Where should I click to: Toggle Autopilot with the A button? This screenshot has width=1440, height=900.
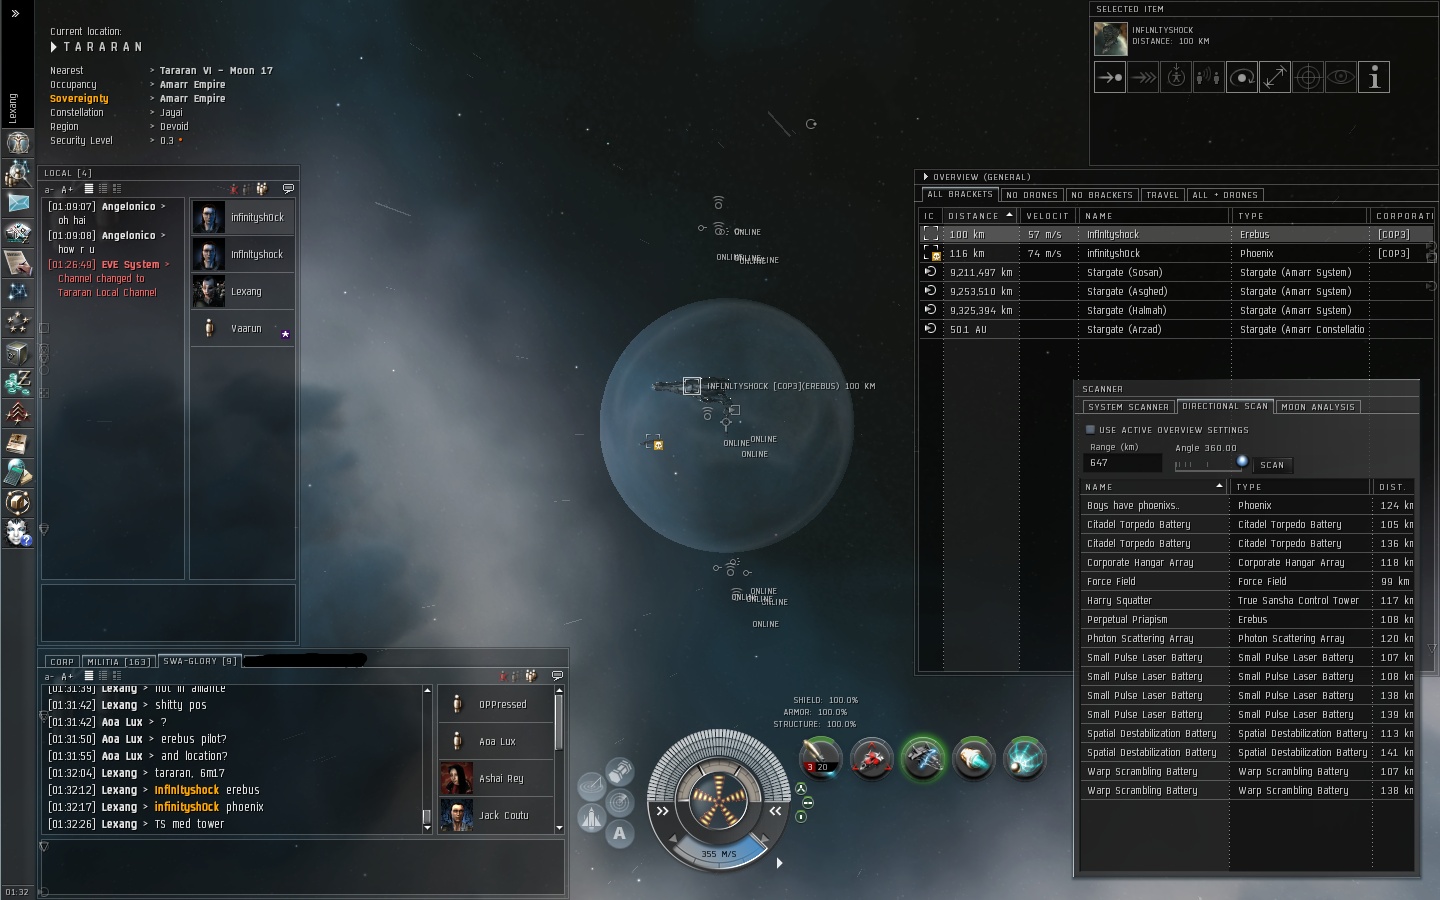619,833
